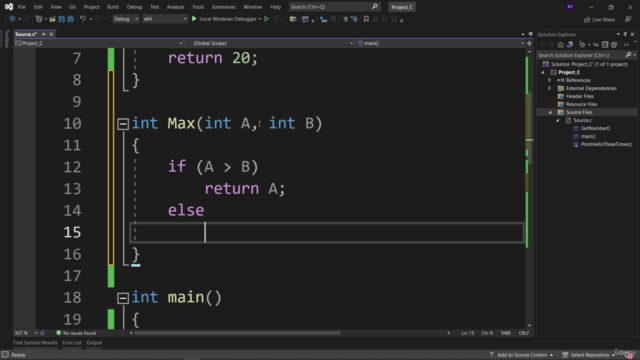Open the Output tab

pos(94,343)
